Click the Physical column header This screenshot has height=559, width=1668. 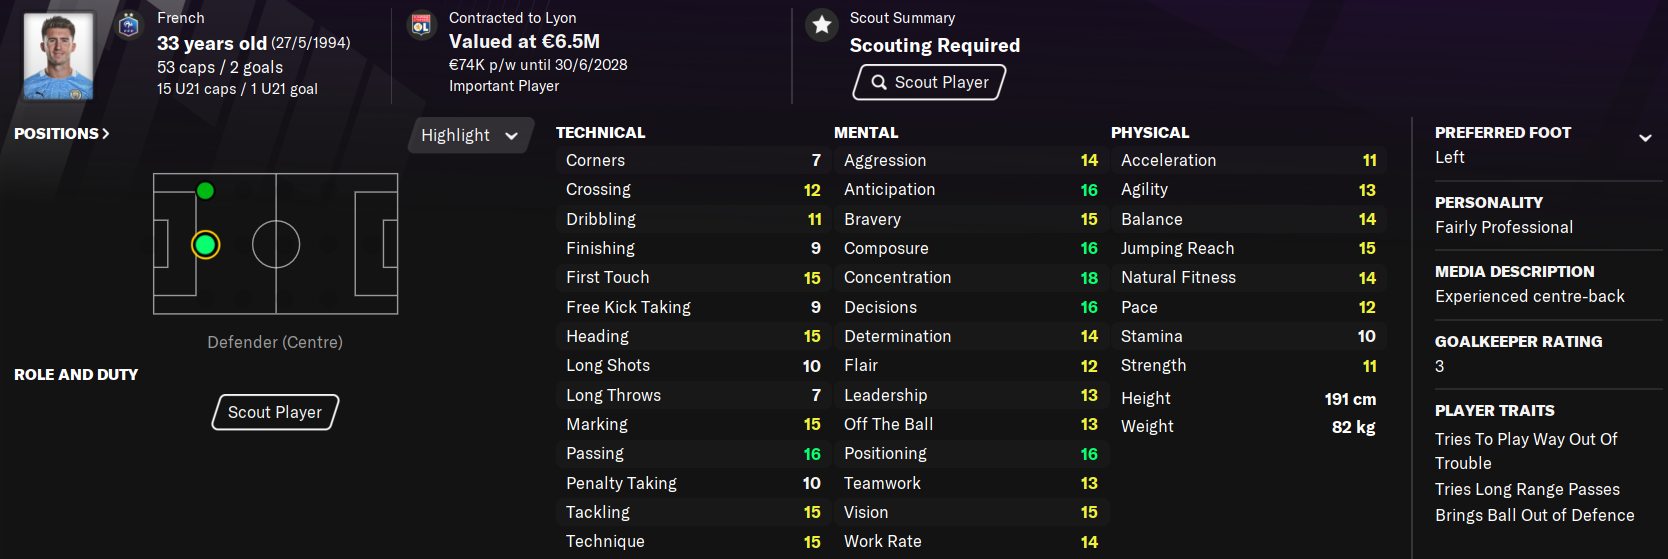tap(1149, 132)
